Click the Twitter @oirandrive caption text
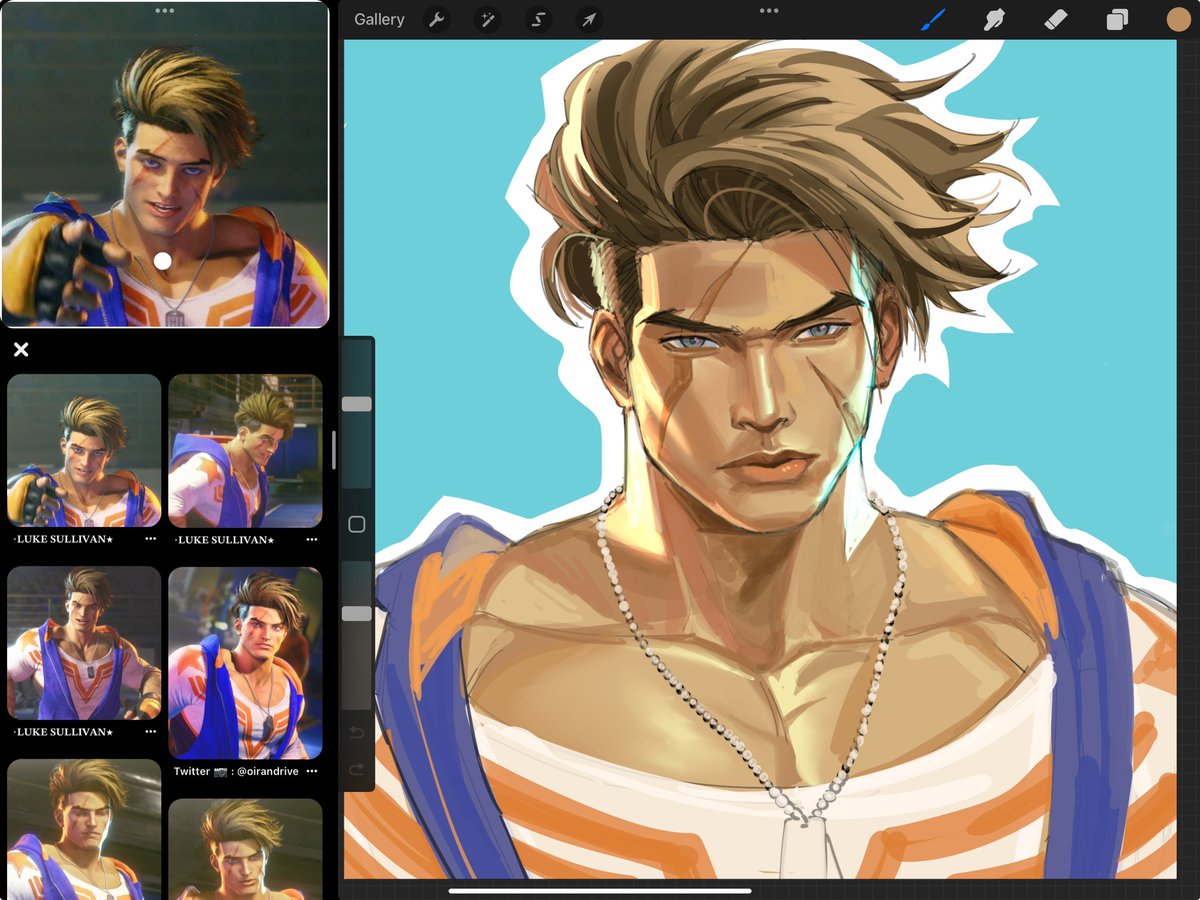The width and height of the screenshot is (1200, 900). click(236, 771)
